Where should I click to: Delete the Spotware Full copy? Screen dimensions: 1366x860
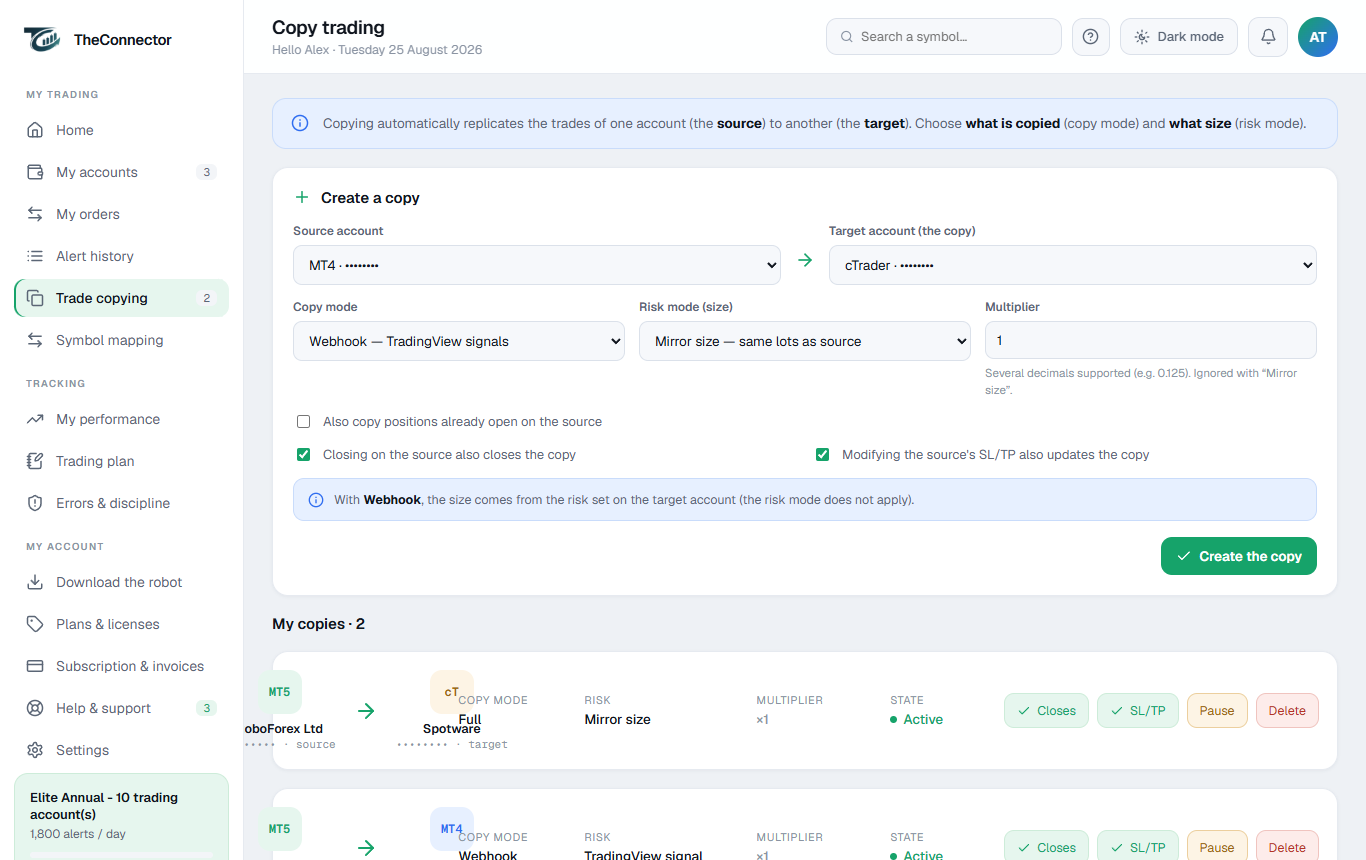click(1287, 711)
